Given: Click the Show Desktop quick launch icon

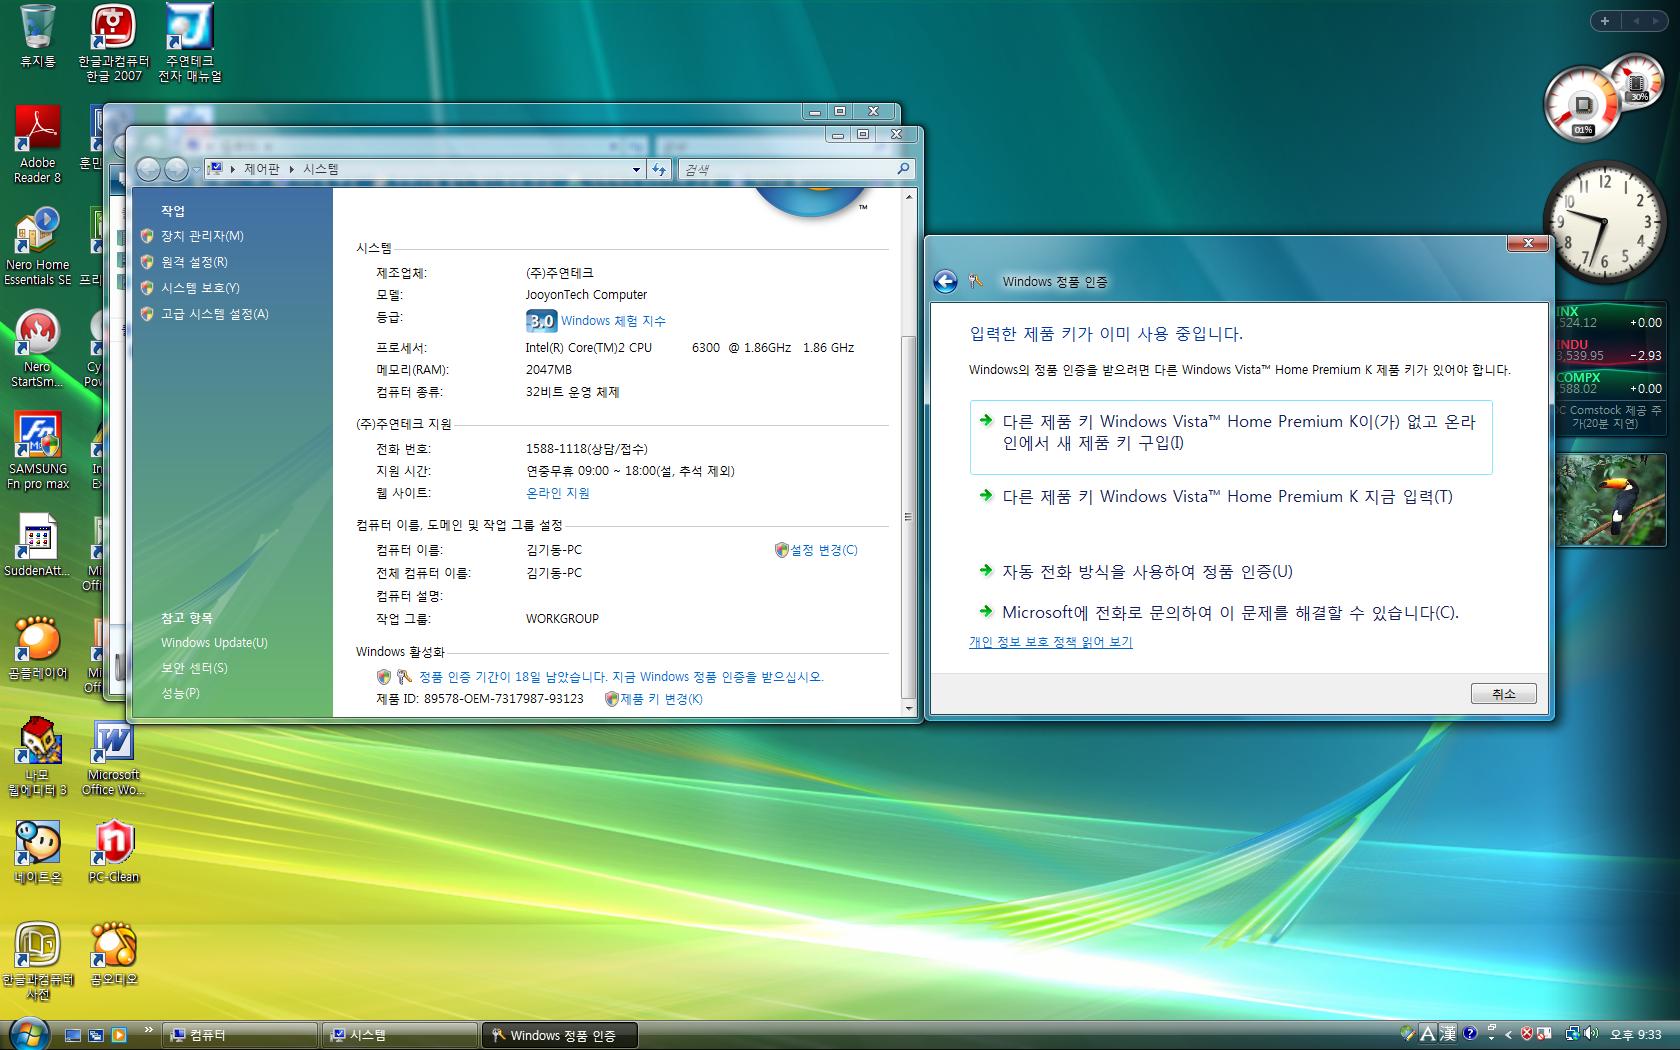Looking at the screenshot, I should 73,1035.
